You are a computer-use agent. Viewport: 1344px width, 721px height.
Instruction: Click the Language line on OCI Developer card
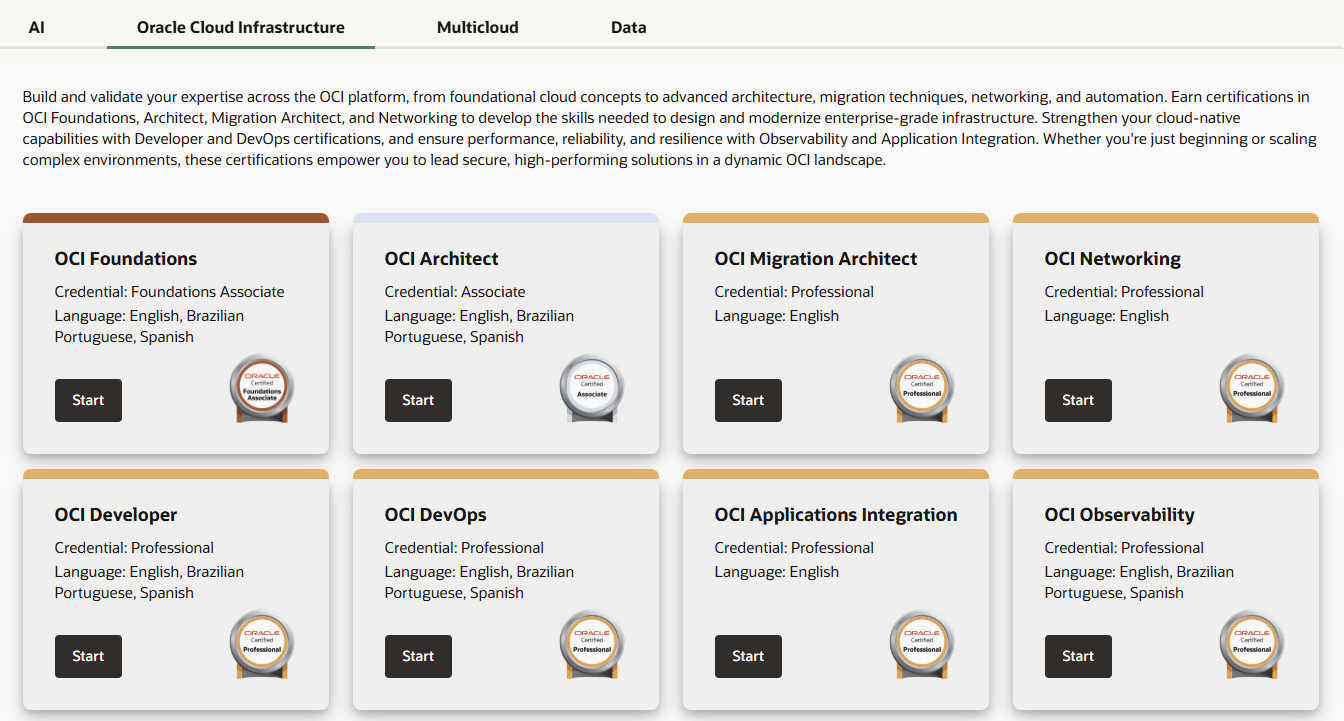point(150,582)
